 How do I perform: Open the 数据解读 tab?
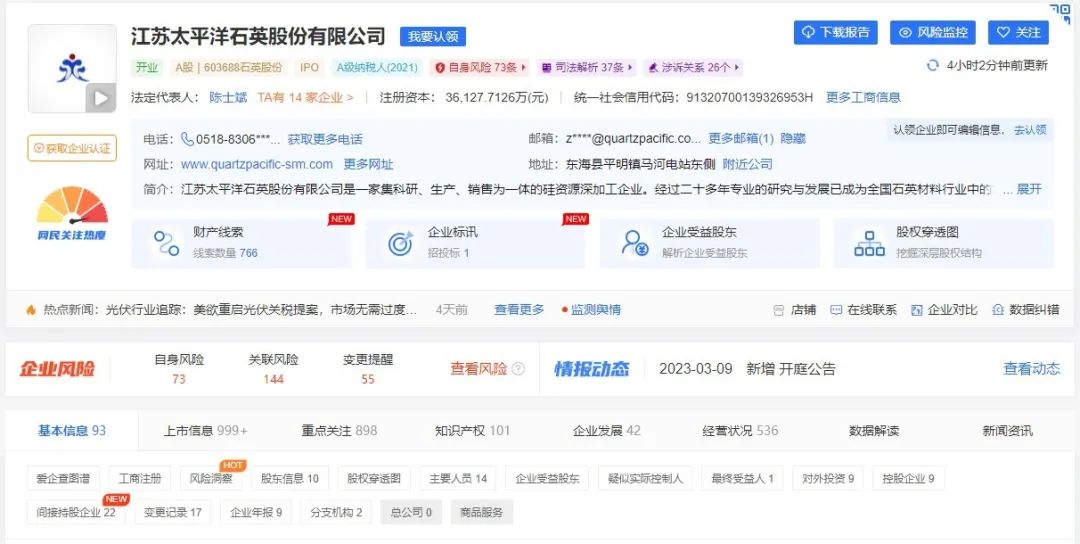coord(874,430)
